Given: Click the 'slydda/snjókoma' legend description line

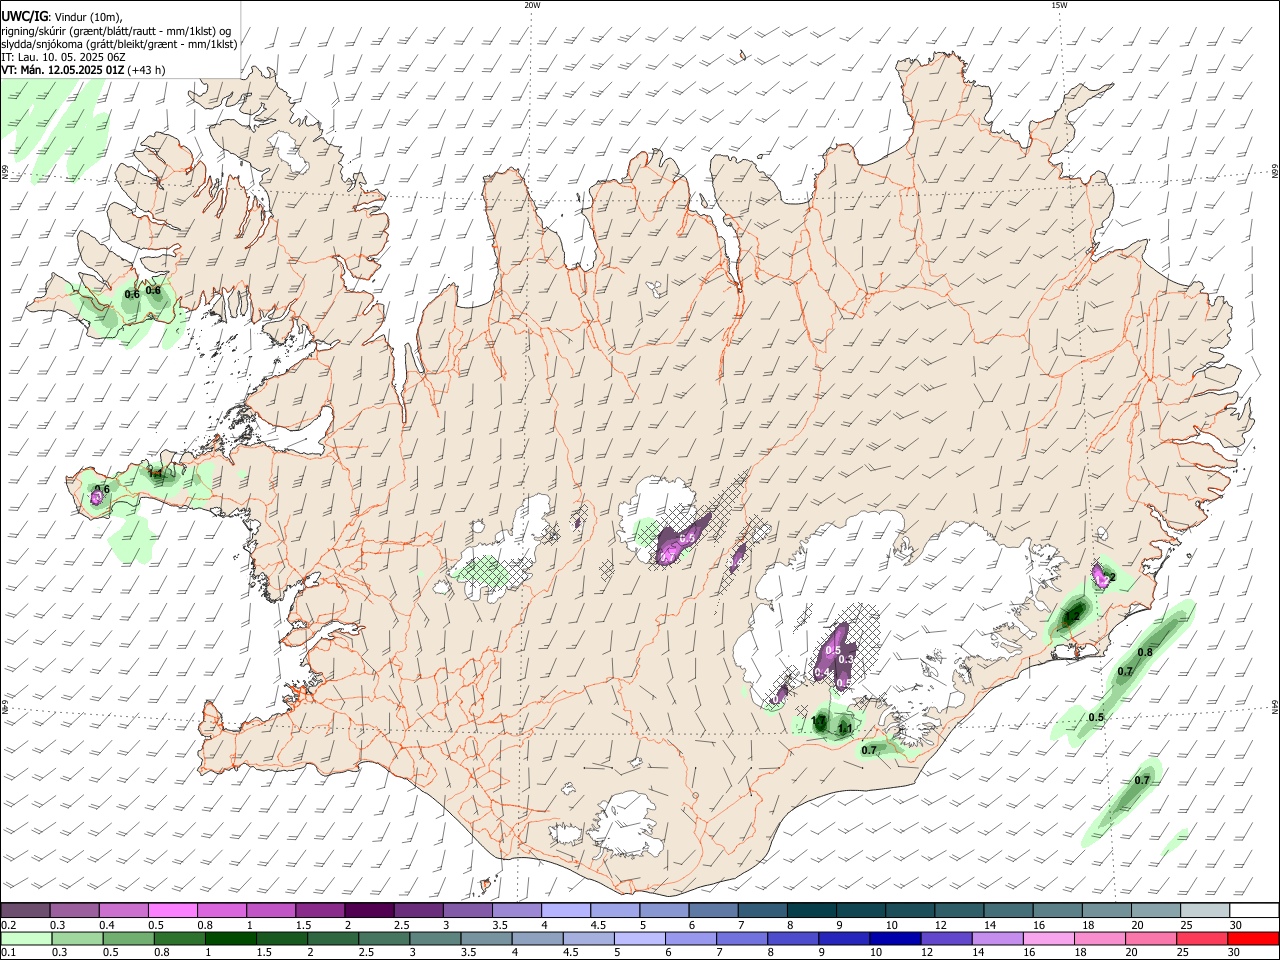Looking at the screenshot, I should pos(119,44).
